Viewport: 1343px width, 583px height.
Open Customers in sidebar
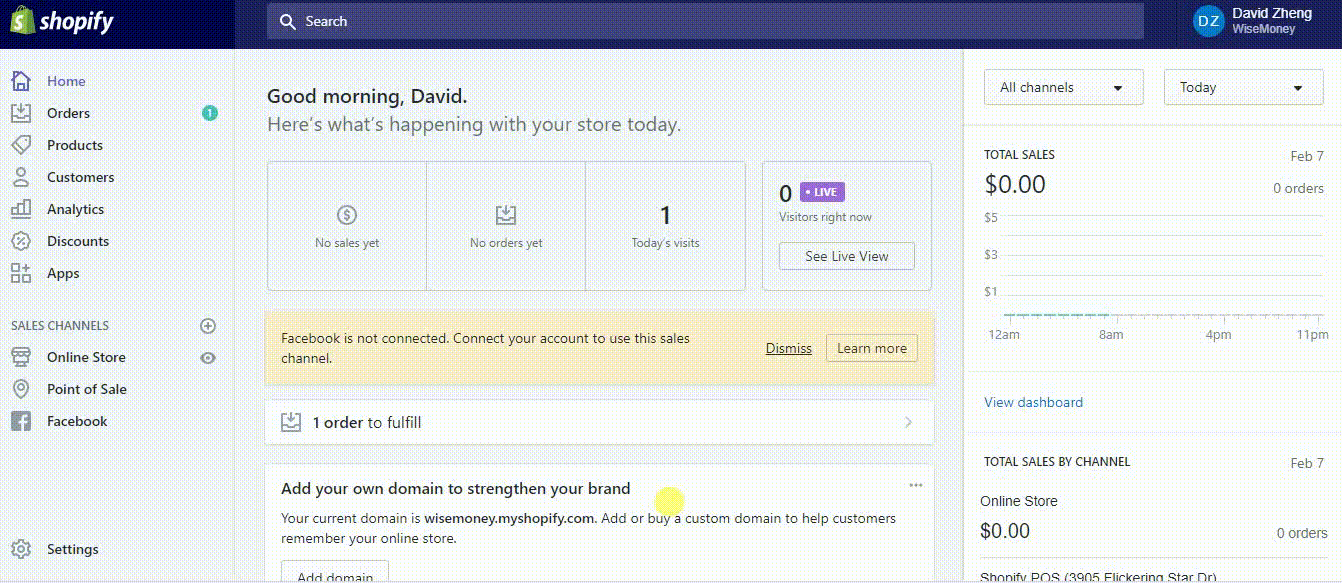[80, 177]
